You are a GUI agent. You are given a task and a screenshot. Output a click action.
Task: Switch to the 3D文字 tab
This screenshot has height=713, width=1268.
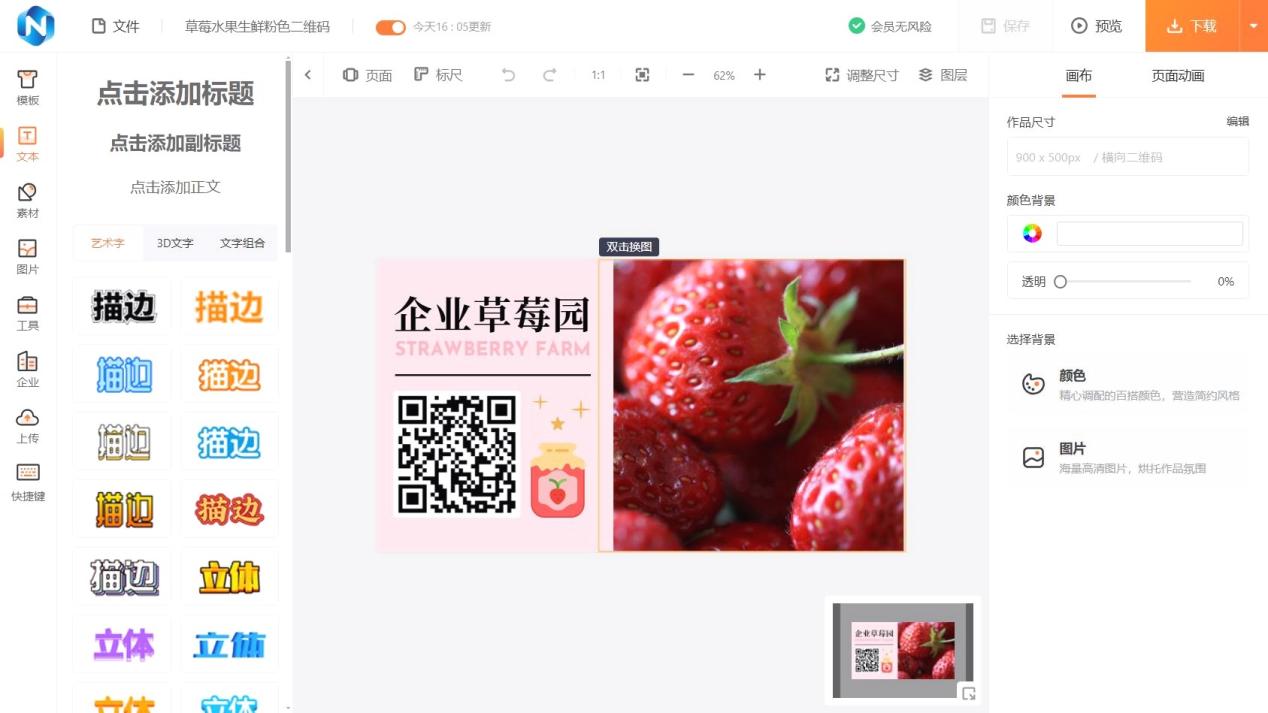pyautogui.click(x=174, y=242)
